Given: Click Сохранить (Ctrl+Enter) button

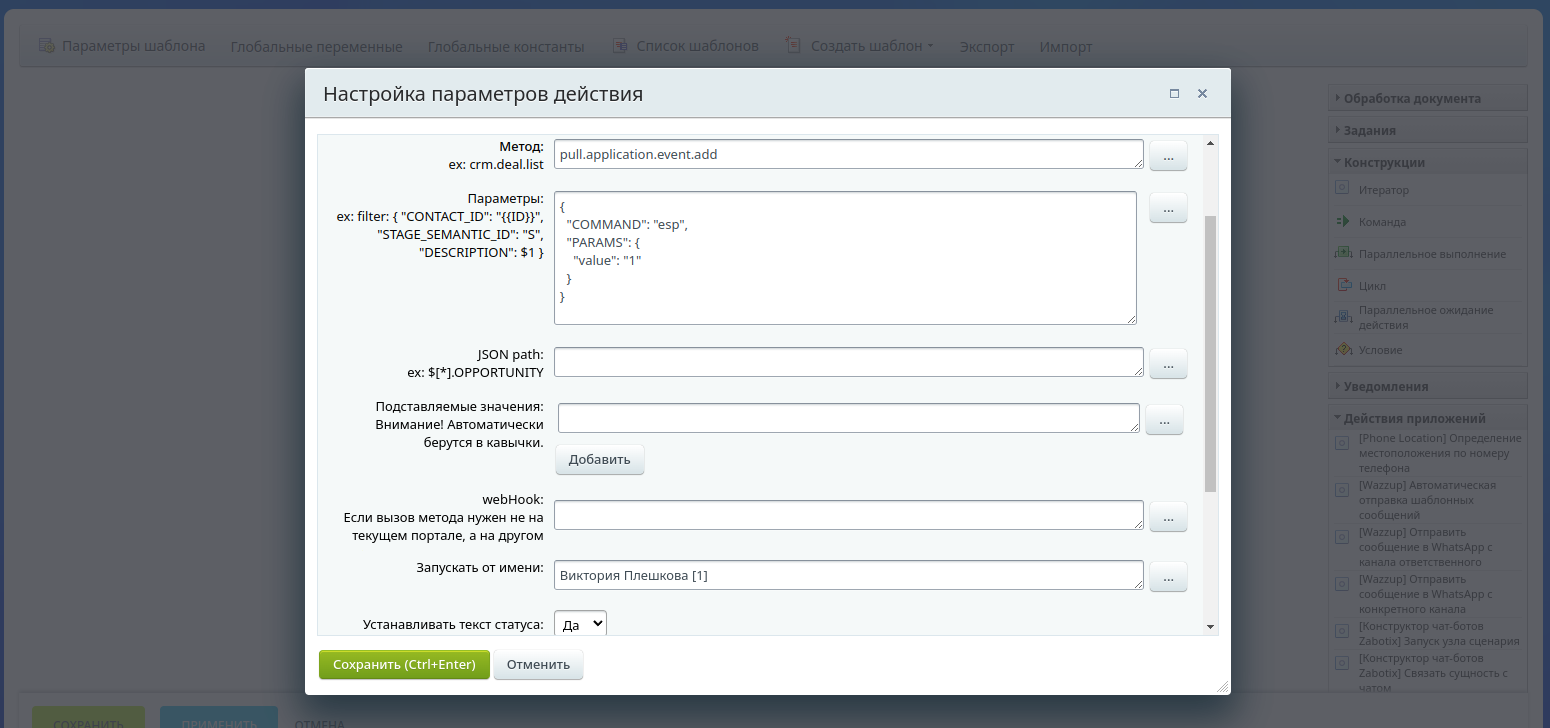Looking at the screenshot, I should click(x=404, y=665).
